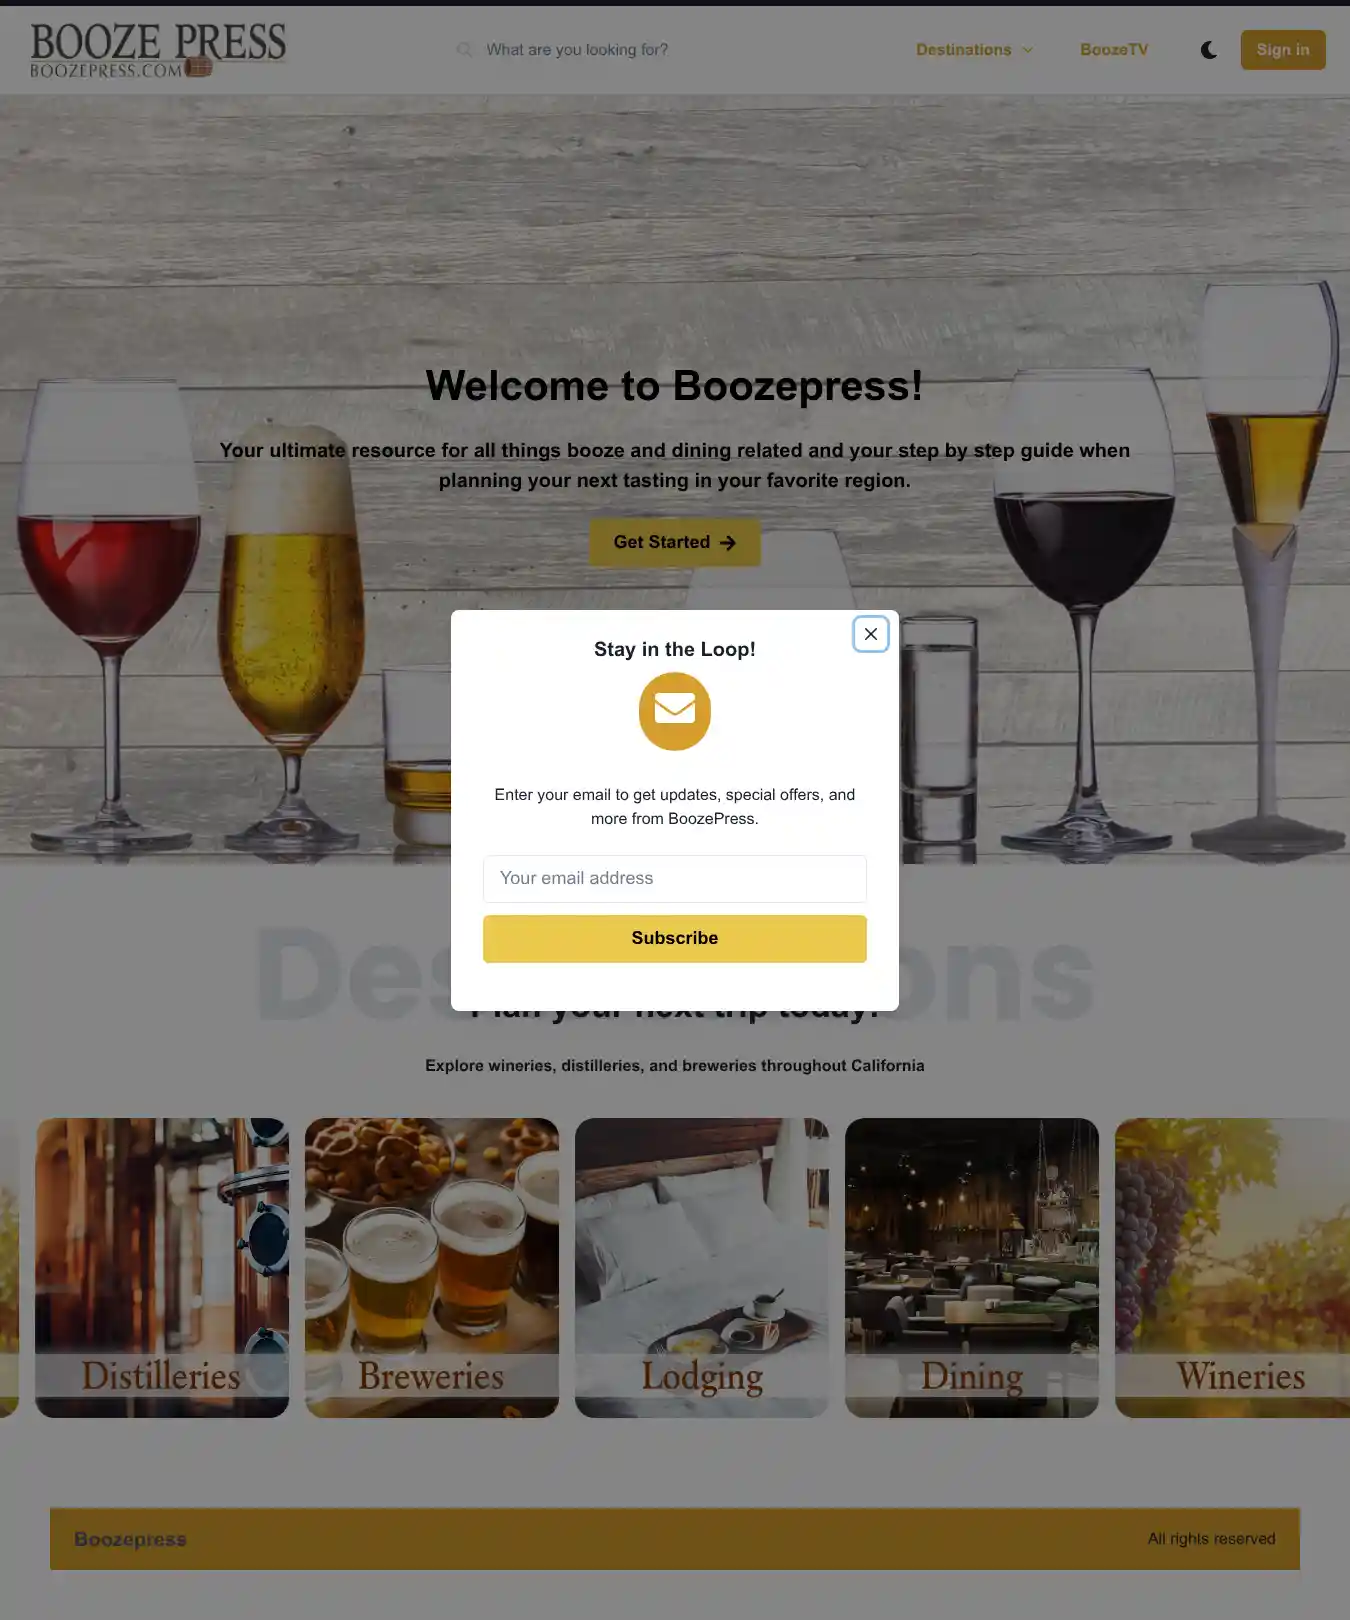The image size is (1350, 1620).
Task: Click the Get Started button
Action: 675,543
